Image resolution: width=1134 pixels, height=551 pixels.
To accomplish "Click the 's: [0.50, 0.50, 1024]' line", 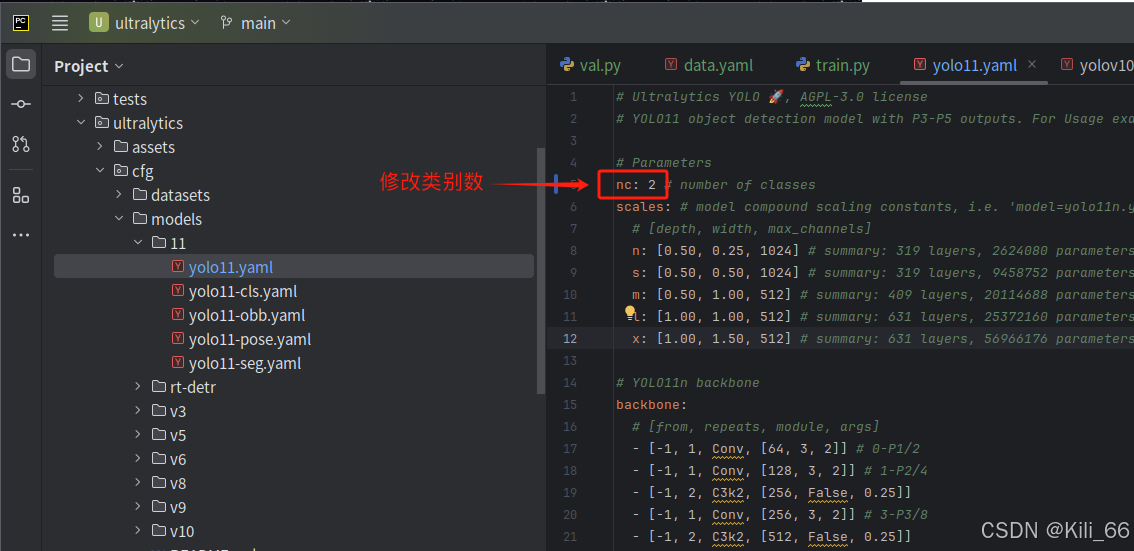I will [x=883, y=273].
